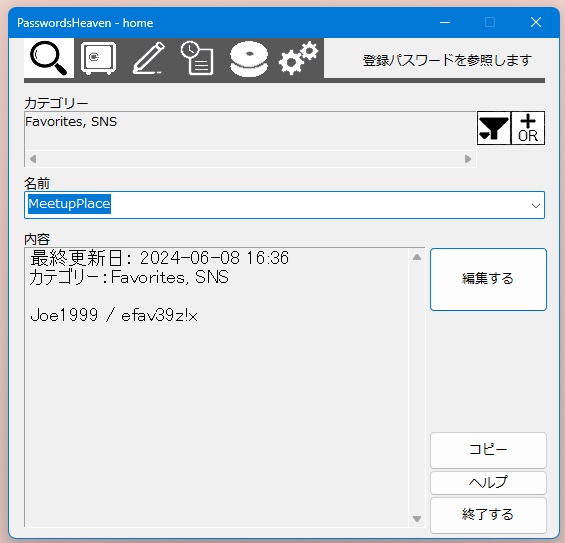The width and height of the screenshot is (565, 543).
Task: Open the gears settings tab
Action: (x=299, y=58)
